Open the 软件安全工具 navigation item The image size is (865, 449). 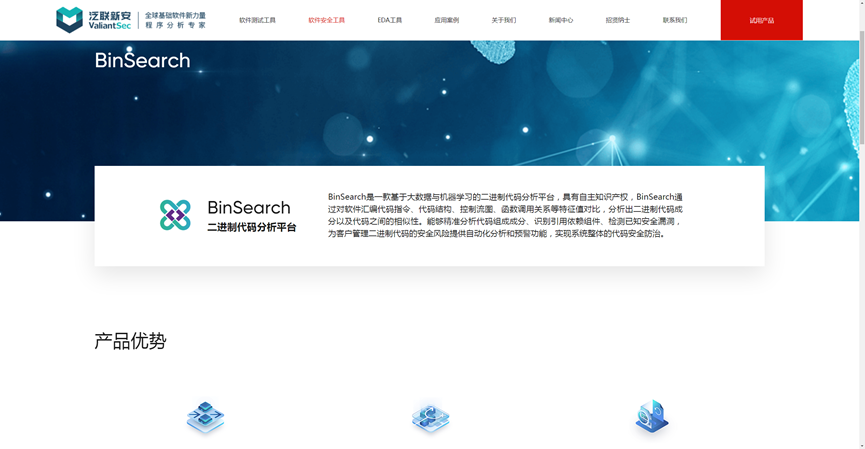[326, 20]
